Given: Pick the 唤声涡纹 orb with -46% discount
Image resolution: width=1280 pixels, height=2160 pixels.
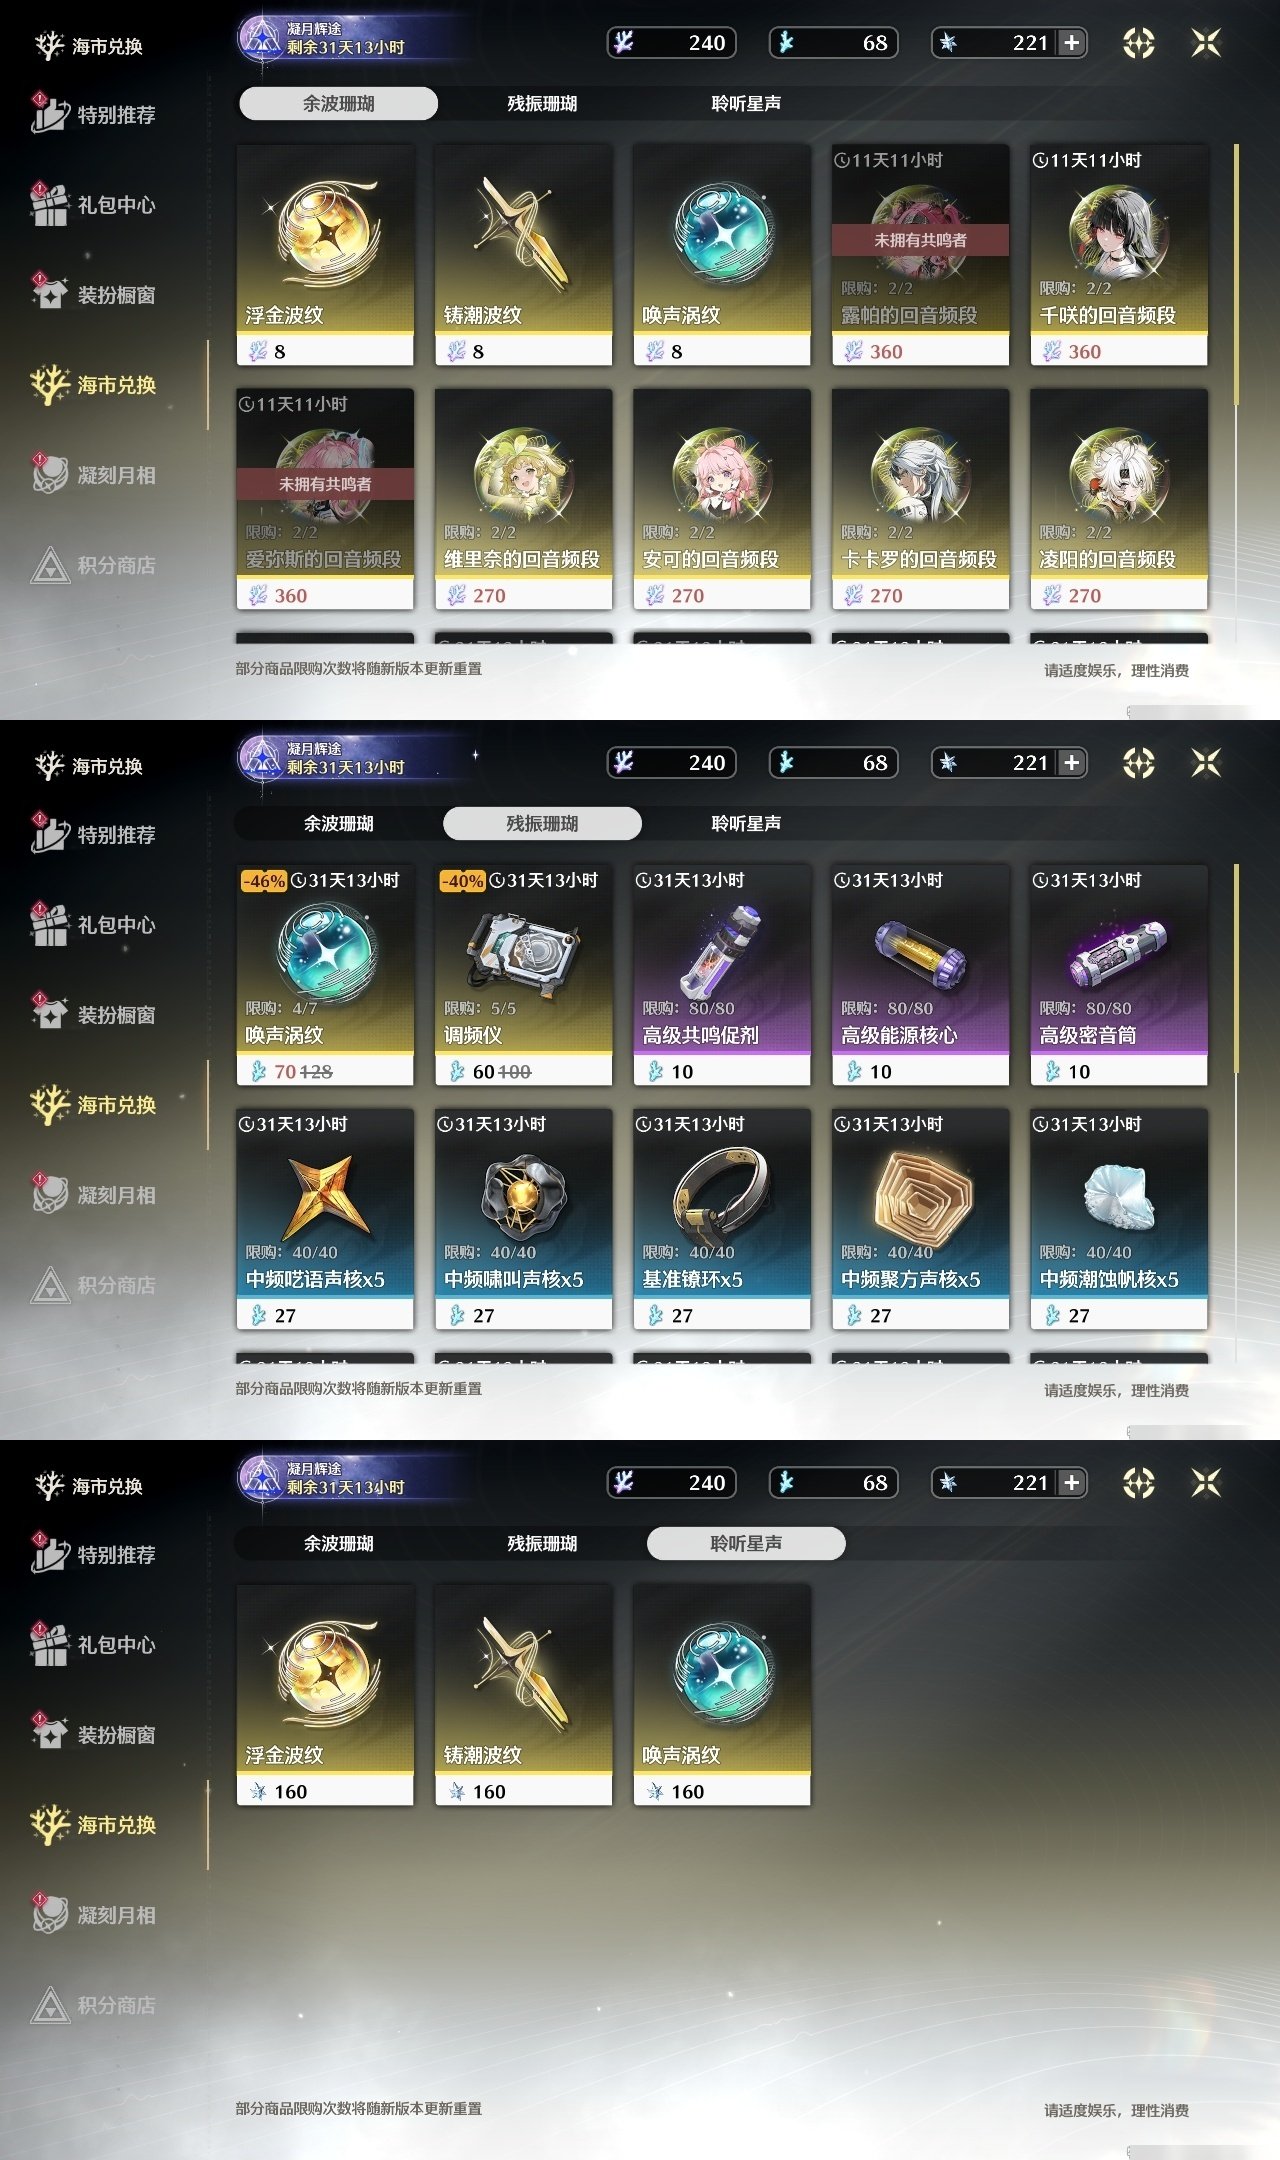Looking at the screenshot, I should 325,975.
